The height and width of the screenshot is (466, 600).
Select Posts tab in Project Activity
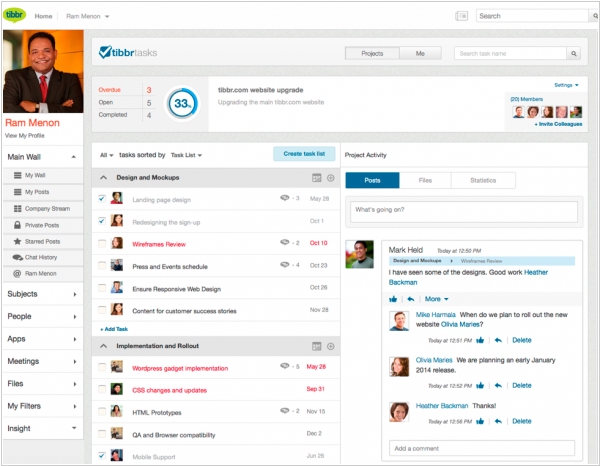[x=372, y=180]
